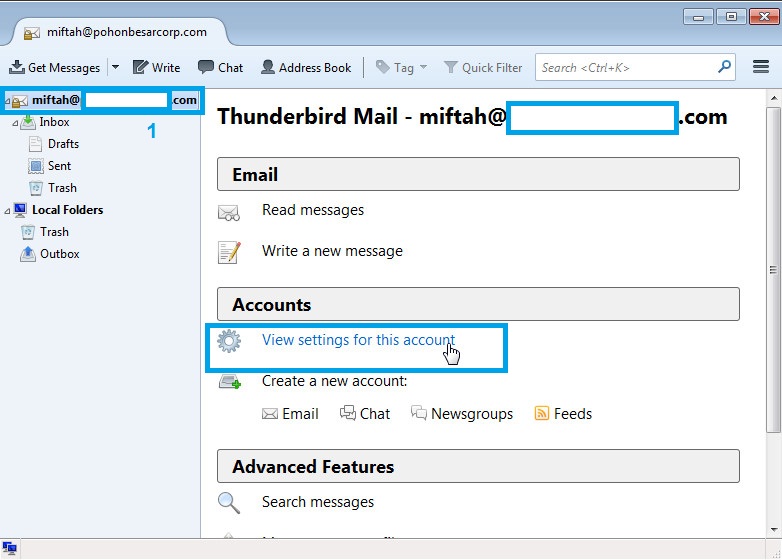The image size is (782, 560).
Task: Open the Address Book
Action: click(x=306, y=67)
